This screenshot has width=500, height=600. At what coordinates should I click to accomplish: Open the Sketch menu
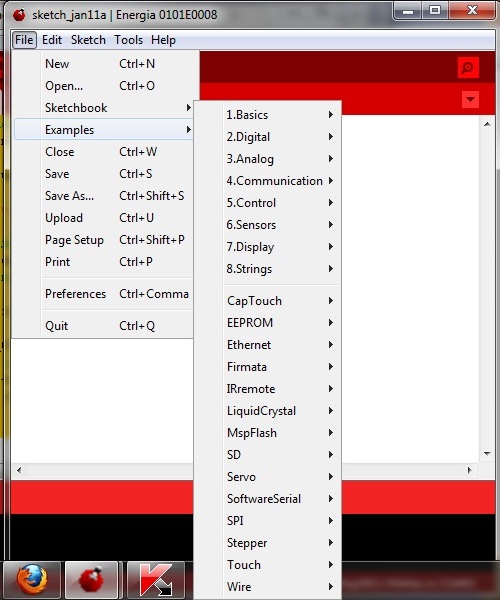(88, 40)
